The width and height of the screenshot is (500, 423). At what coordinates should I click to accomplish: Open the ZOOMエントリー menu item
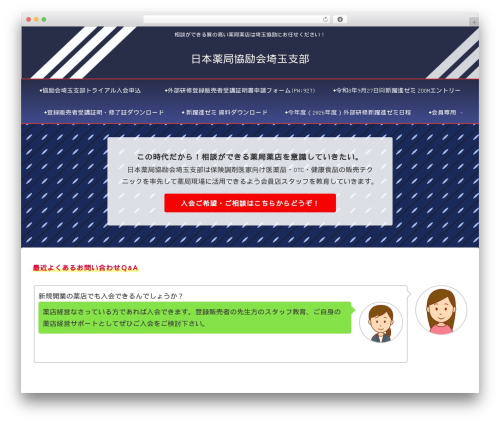coord(397,90)
